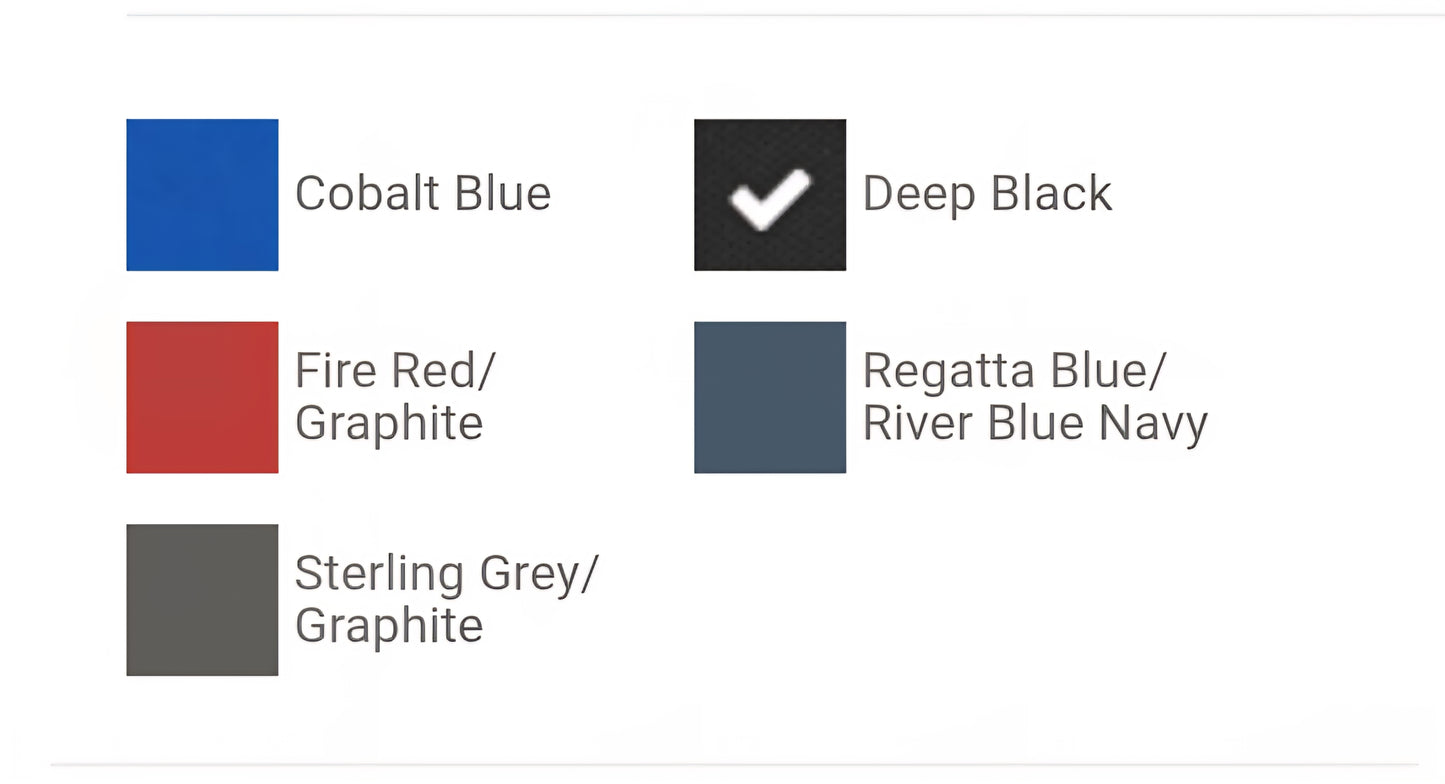Click the selected Deep Black swatch
Viewport: 1445px width, 784px height.
coord(770,195)
